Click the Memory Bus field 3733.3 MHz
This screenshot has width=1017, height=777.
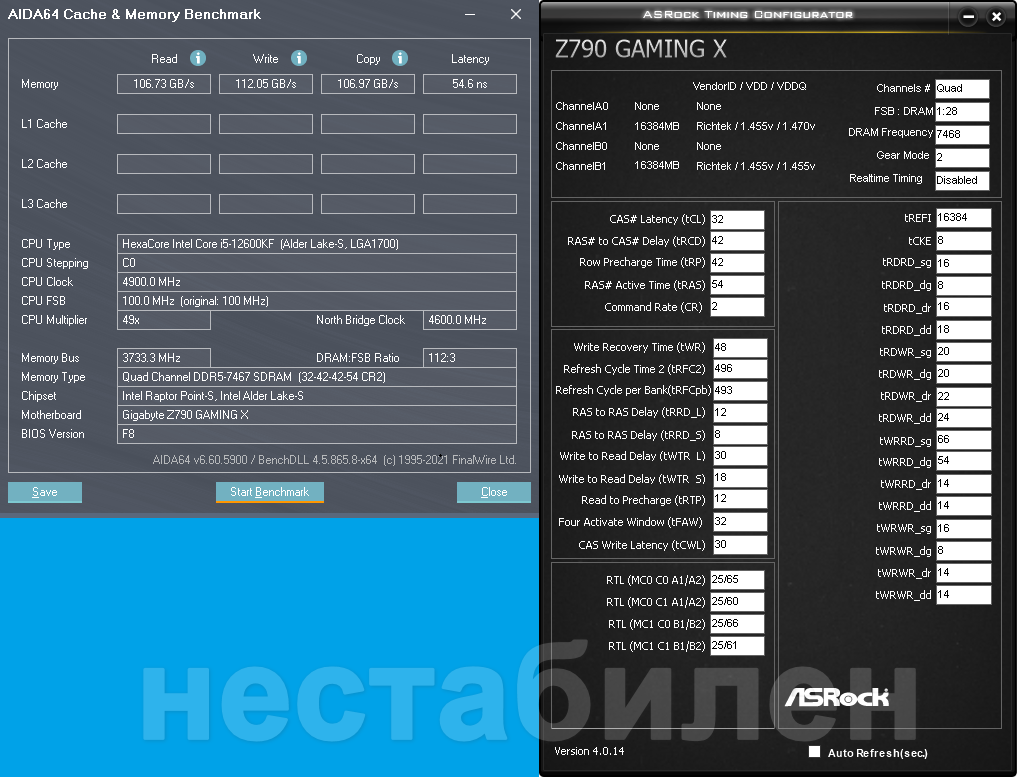point(163,358)
